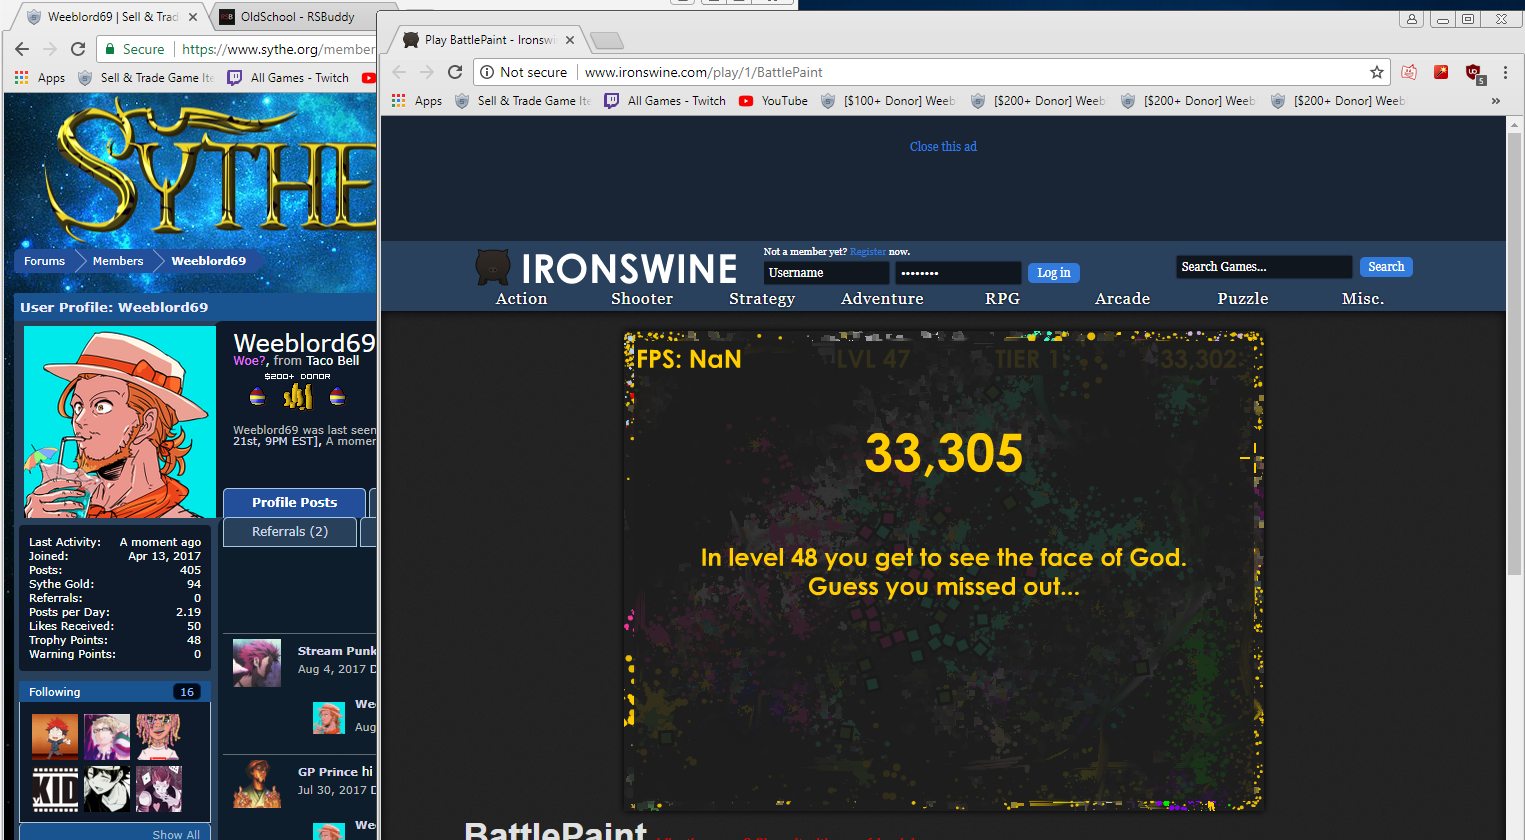The height and width of the screenshot is (840, 1525).
Task: Click the Stream Punk username link
Action: (337, 651)
